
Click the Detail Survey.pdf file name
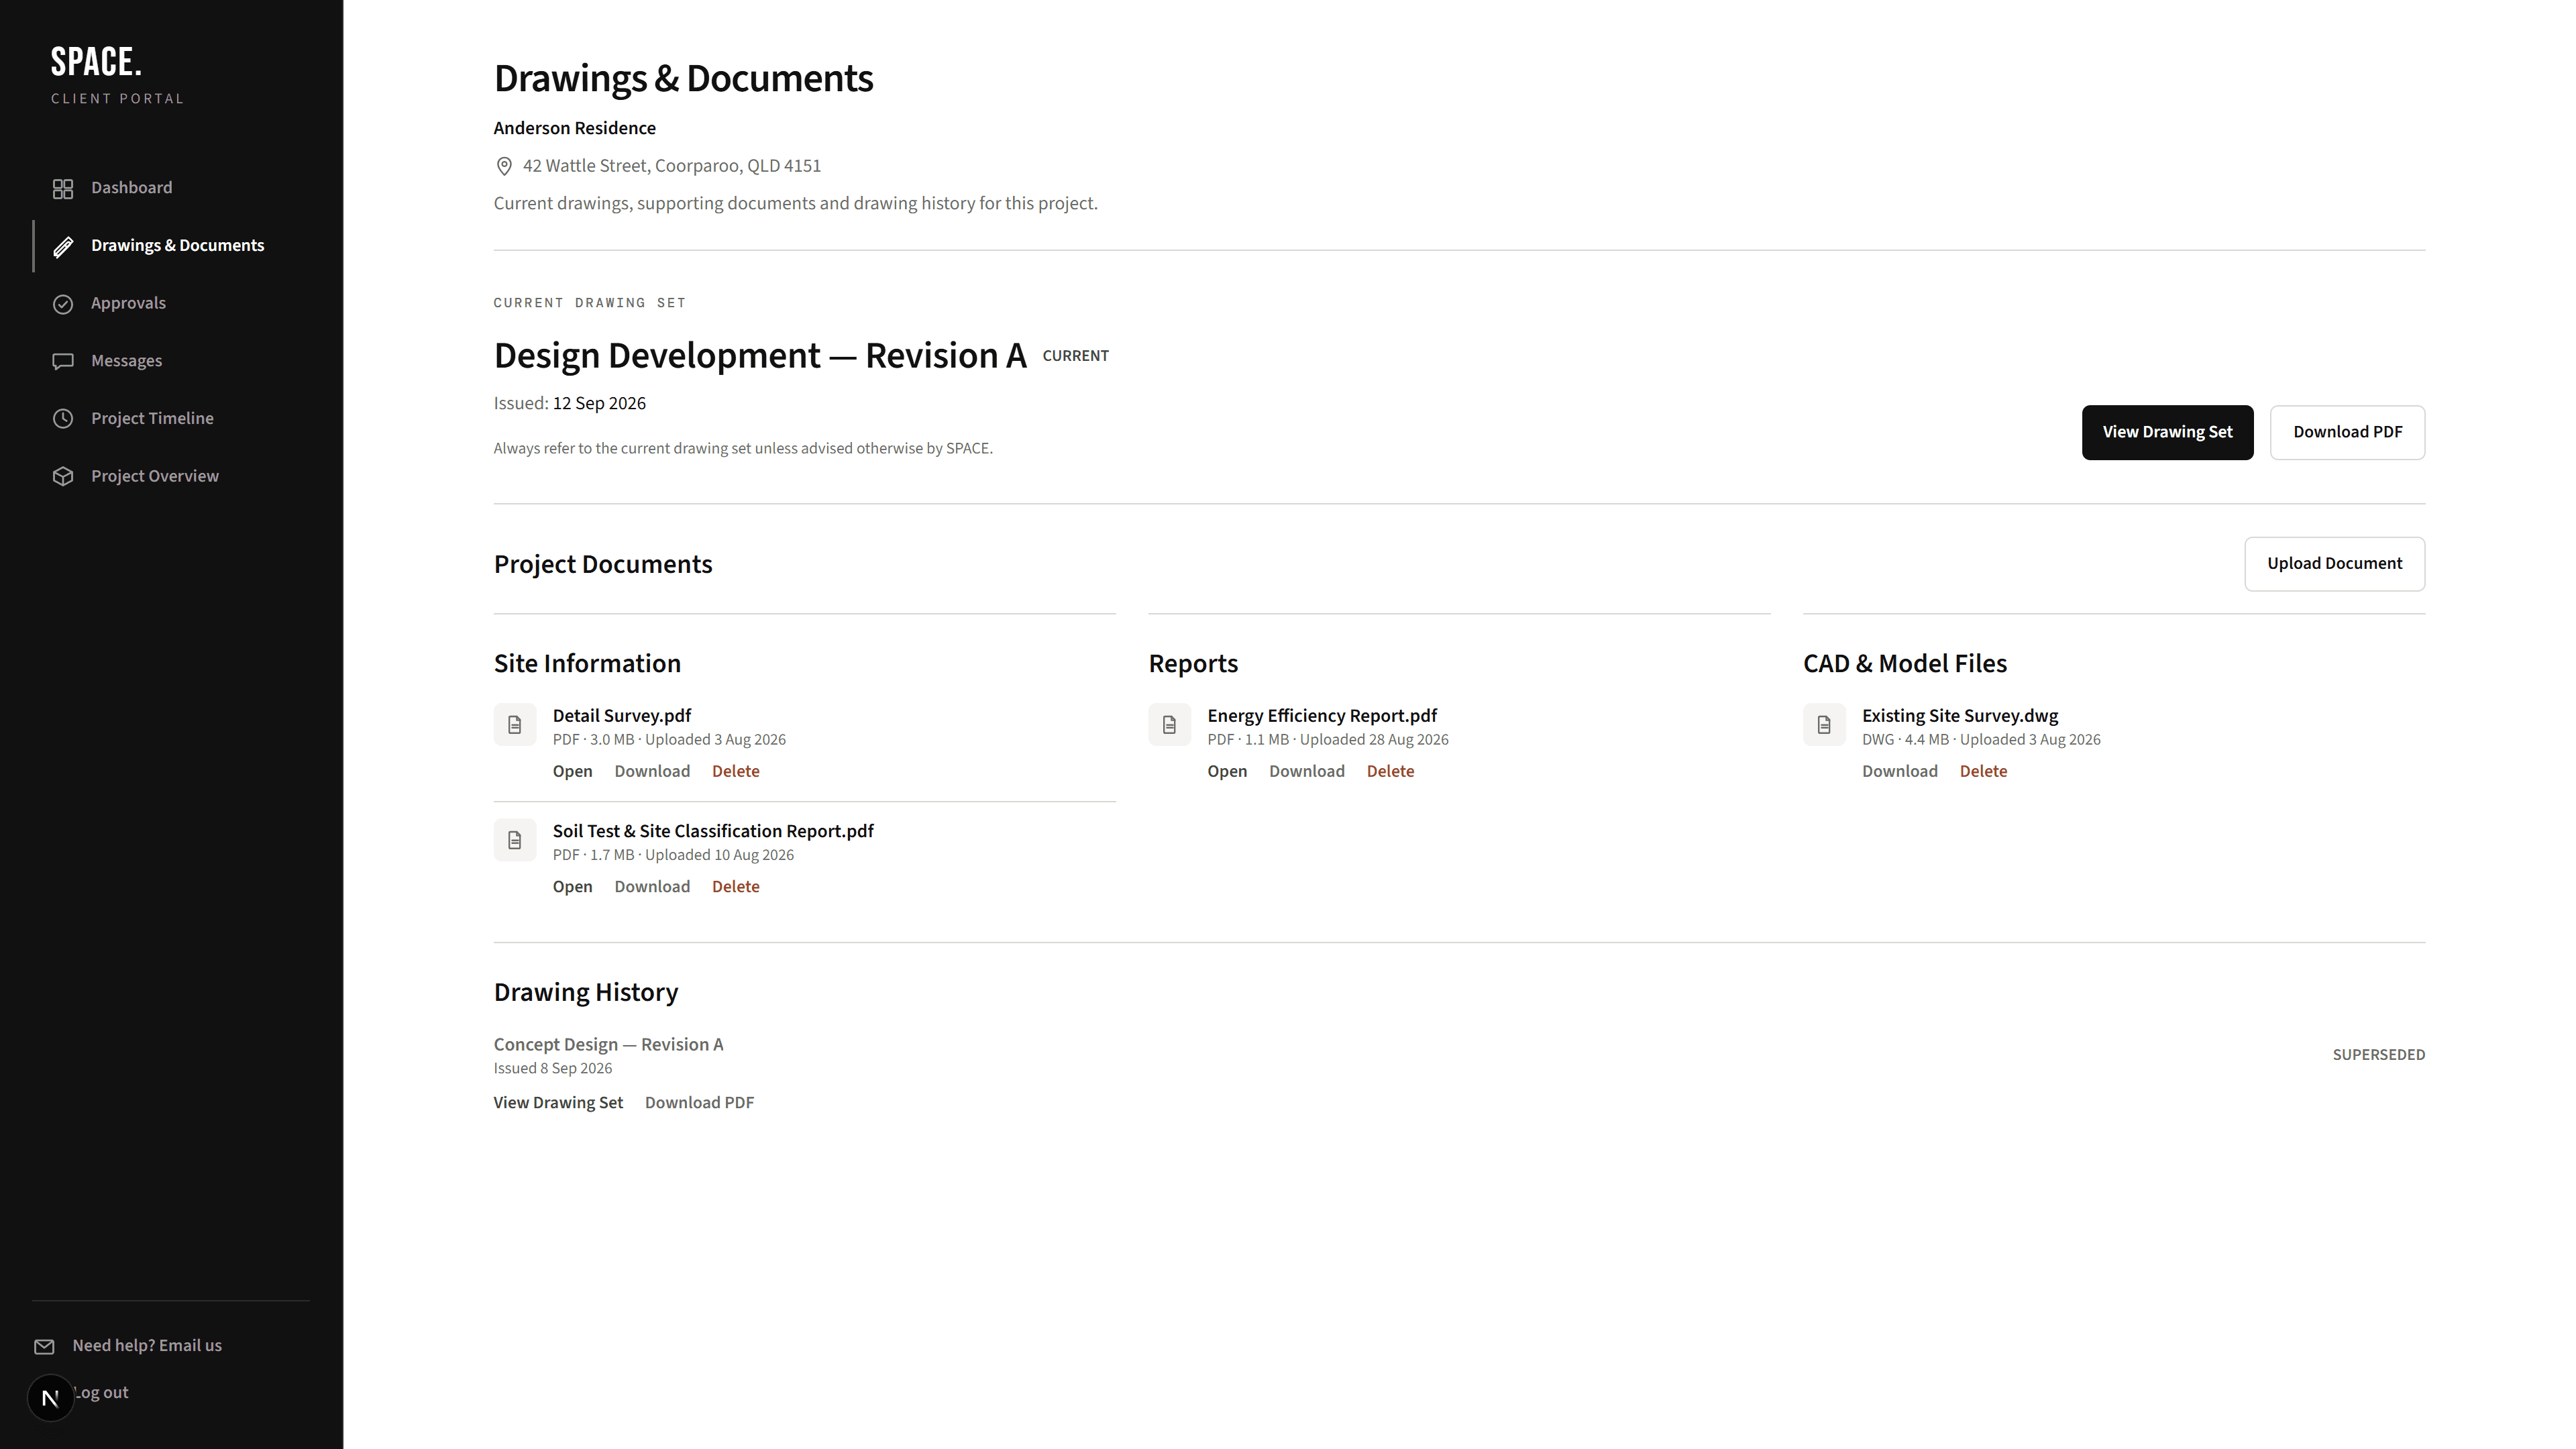tap(622, 716)
